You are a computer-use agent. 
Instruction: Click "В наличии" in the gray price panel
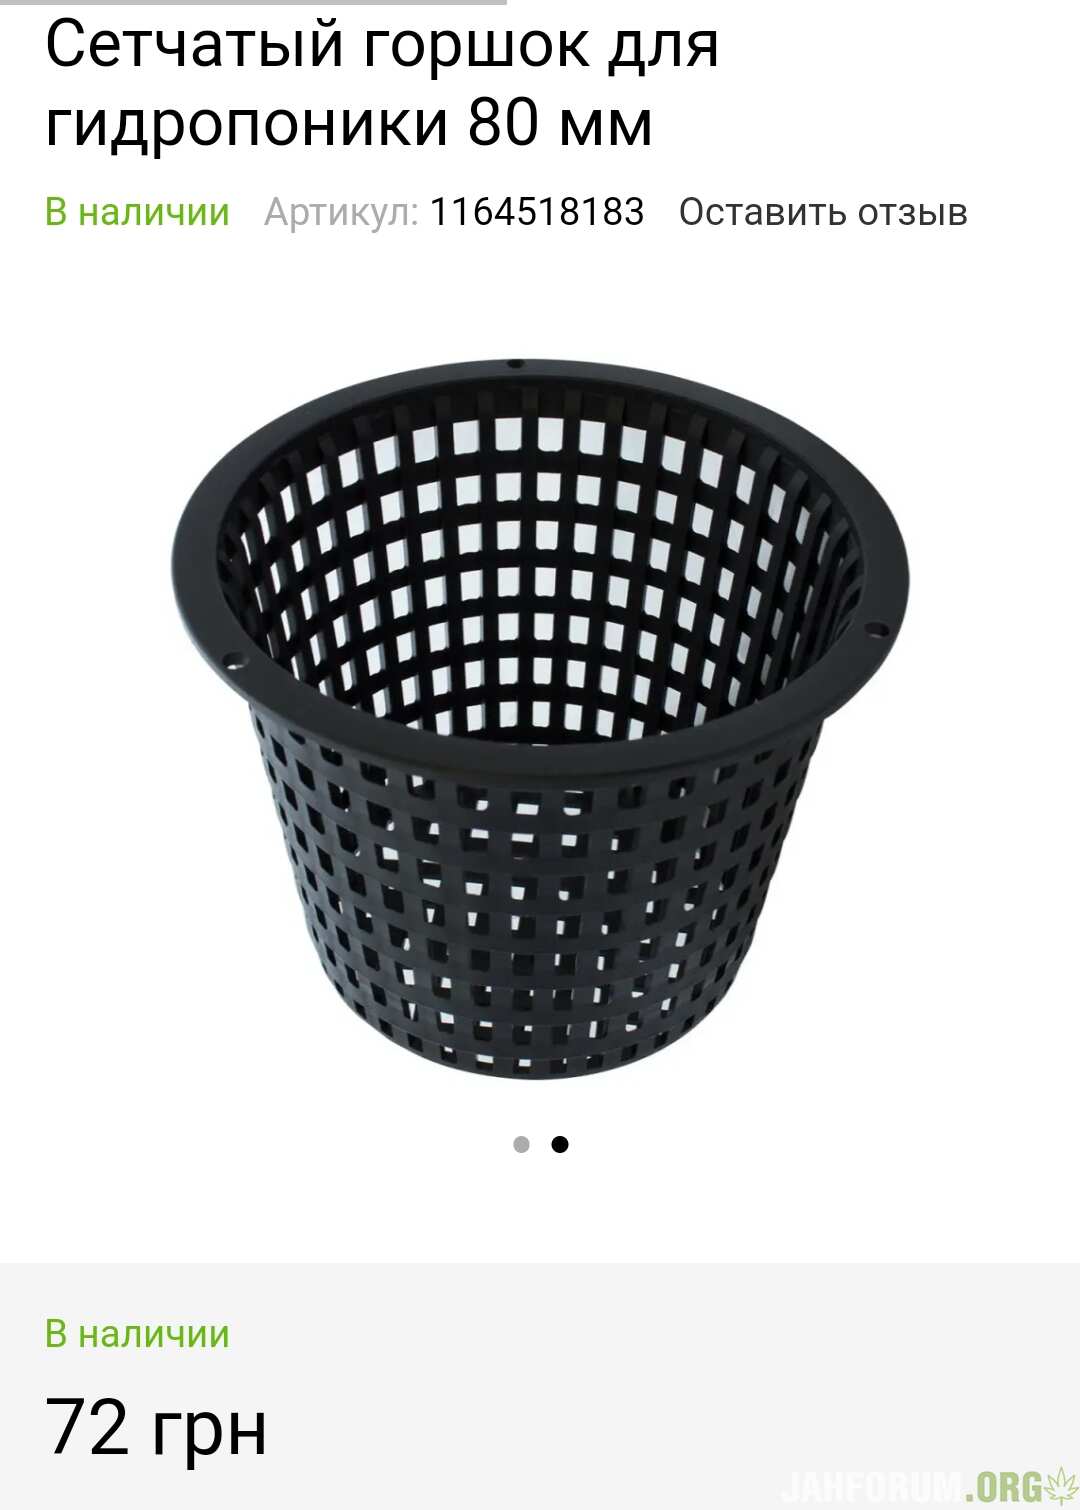click(x=137, y=1334)
